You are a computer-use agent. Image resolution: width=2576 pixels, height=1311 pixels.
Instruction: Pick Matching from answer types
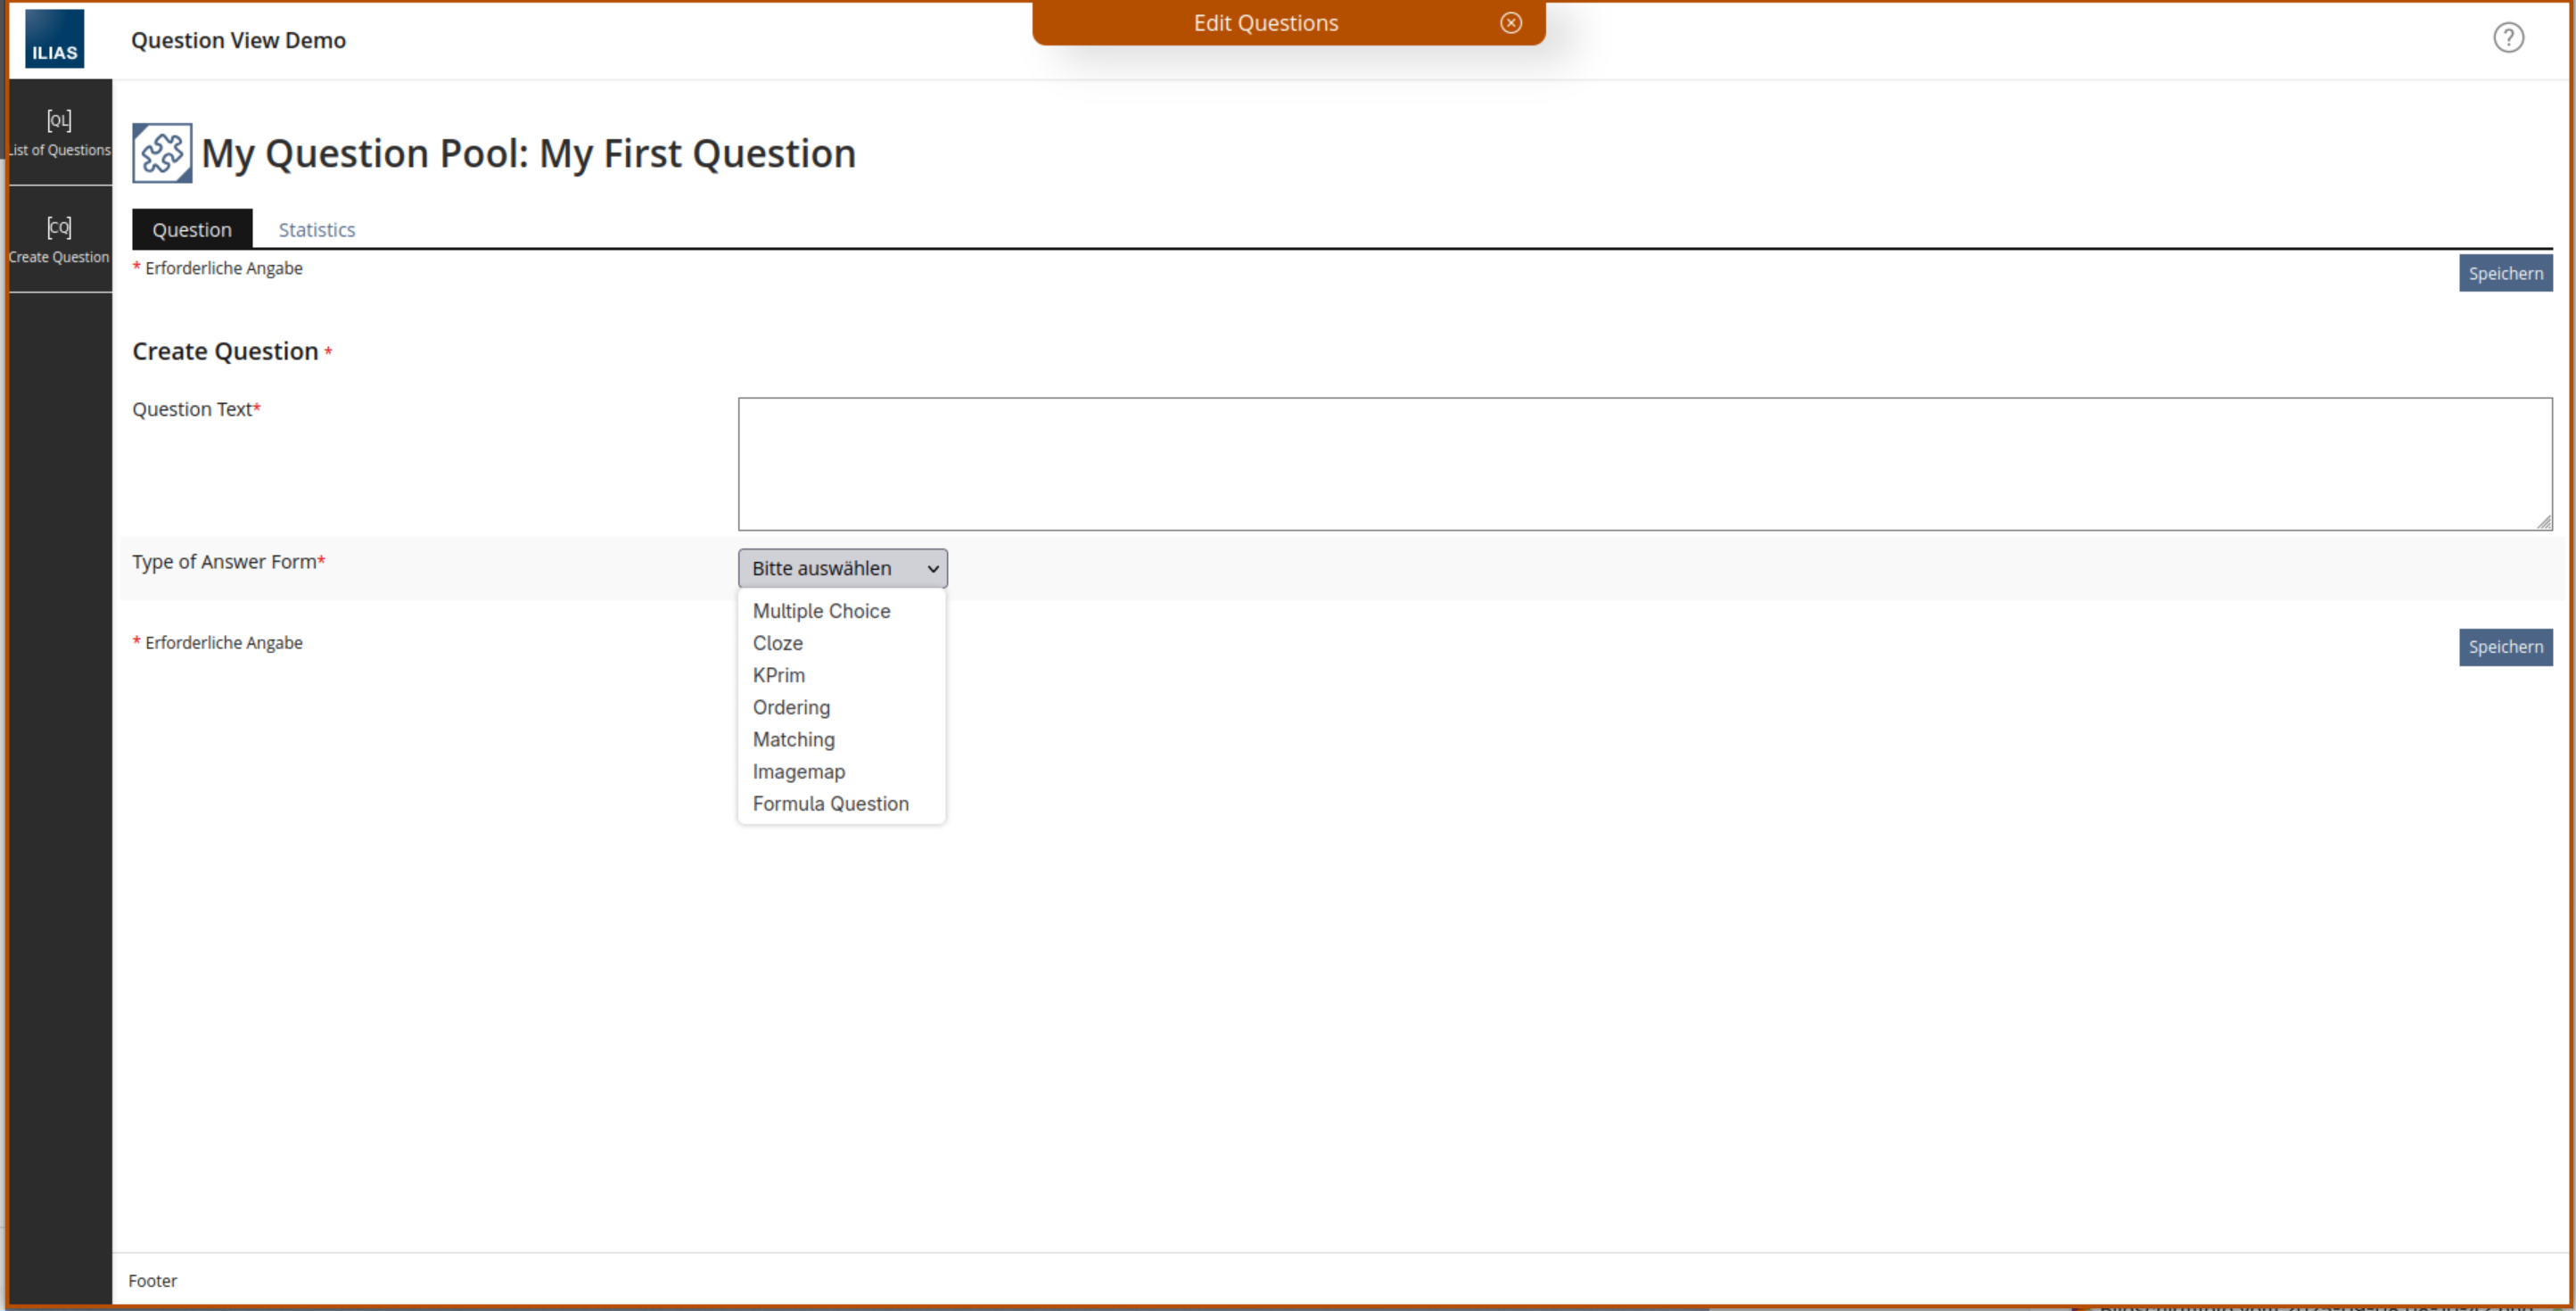793,739
